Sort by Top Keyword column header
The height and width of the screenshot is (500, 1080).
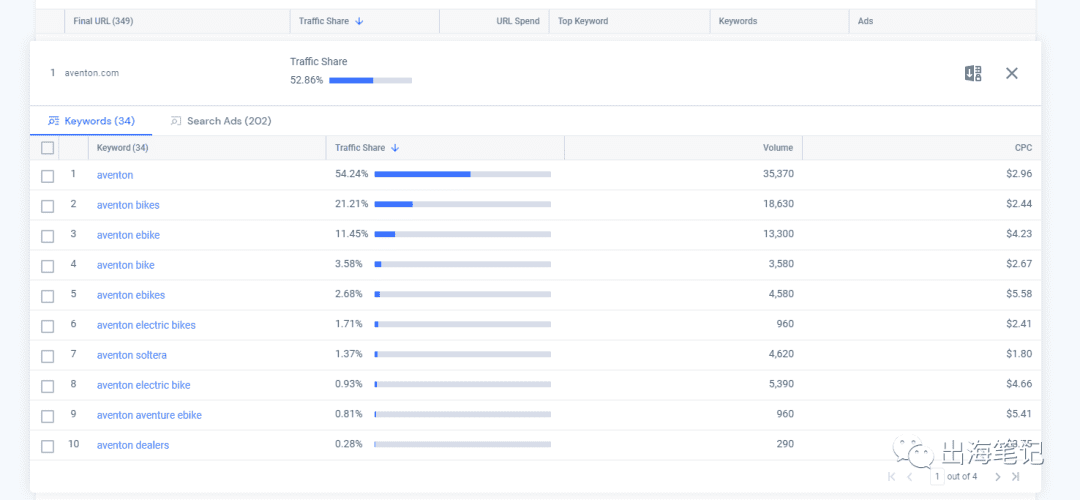tap(583, 21)
